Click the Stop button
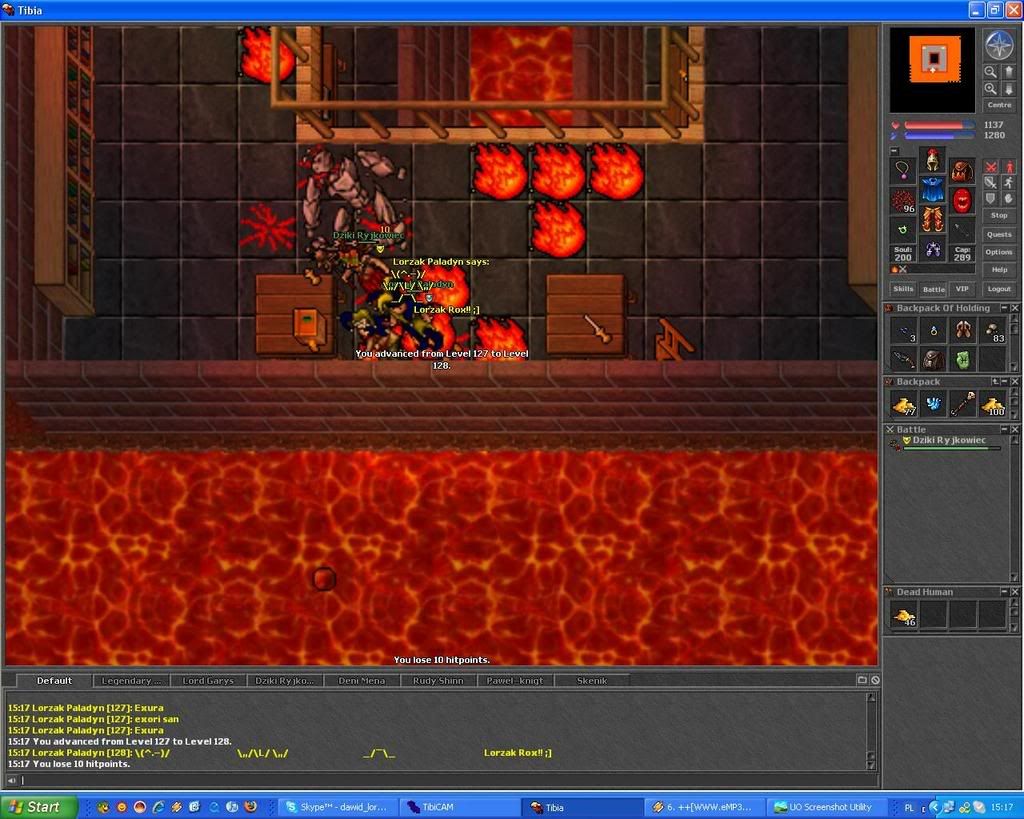The width and height of the screenshot is (1024, 819). 999,216
